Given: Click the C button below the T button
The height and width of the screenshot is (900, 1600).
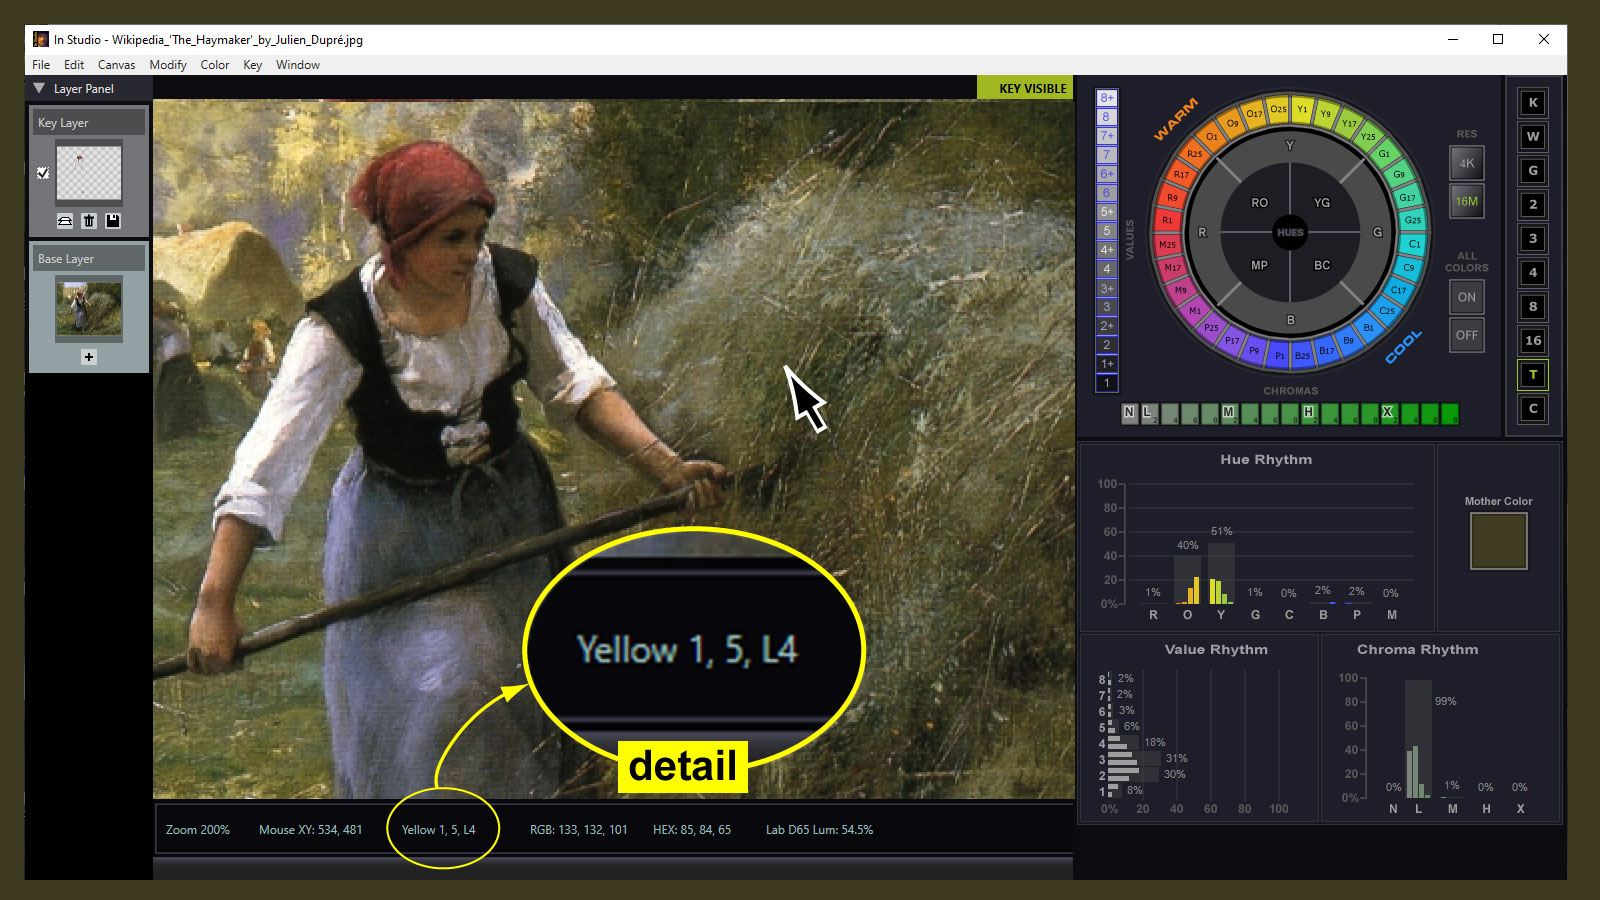Looking at the screenshot, I should [1533, 409].
